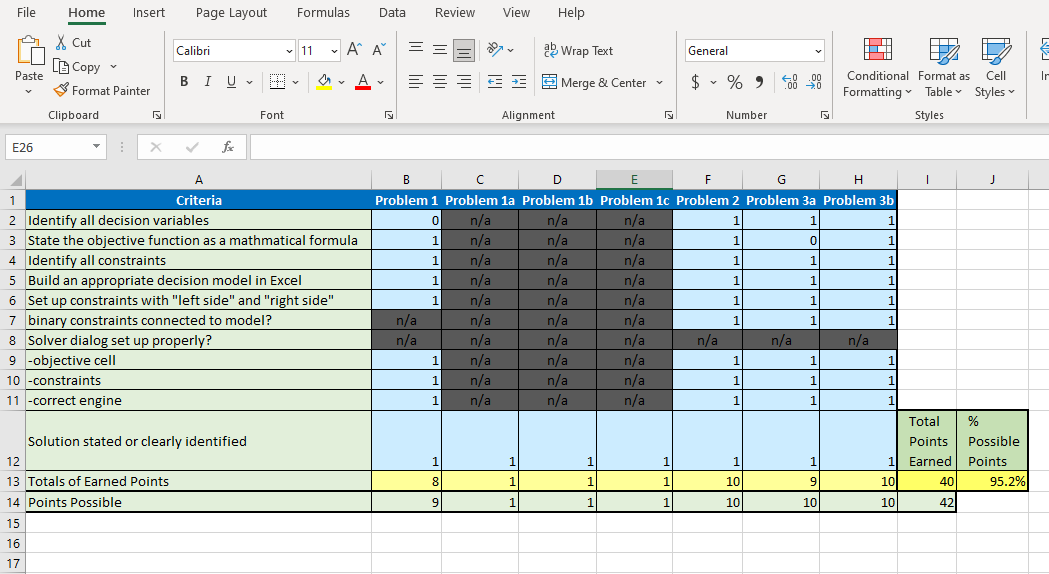Switch to the View tab
This screenshot has width=1049, height=574.
516,13
